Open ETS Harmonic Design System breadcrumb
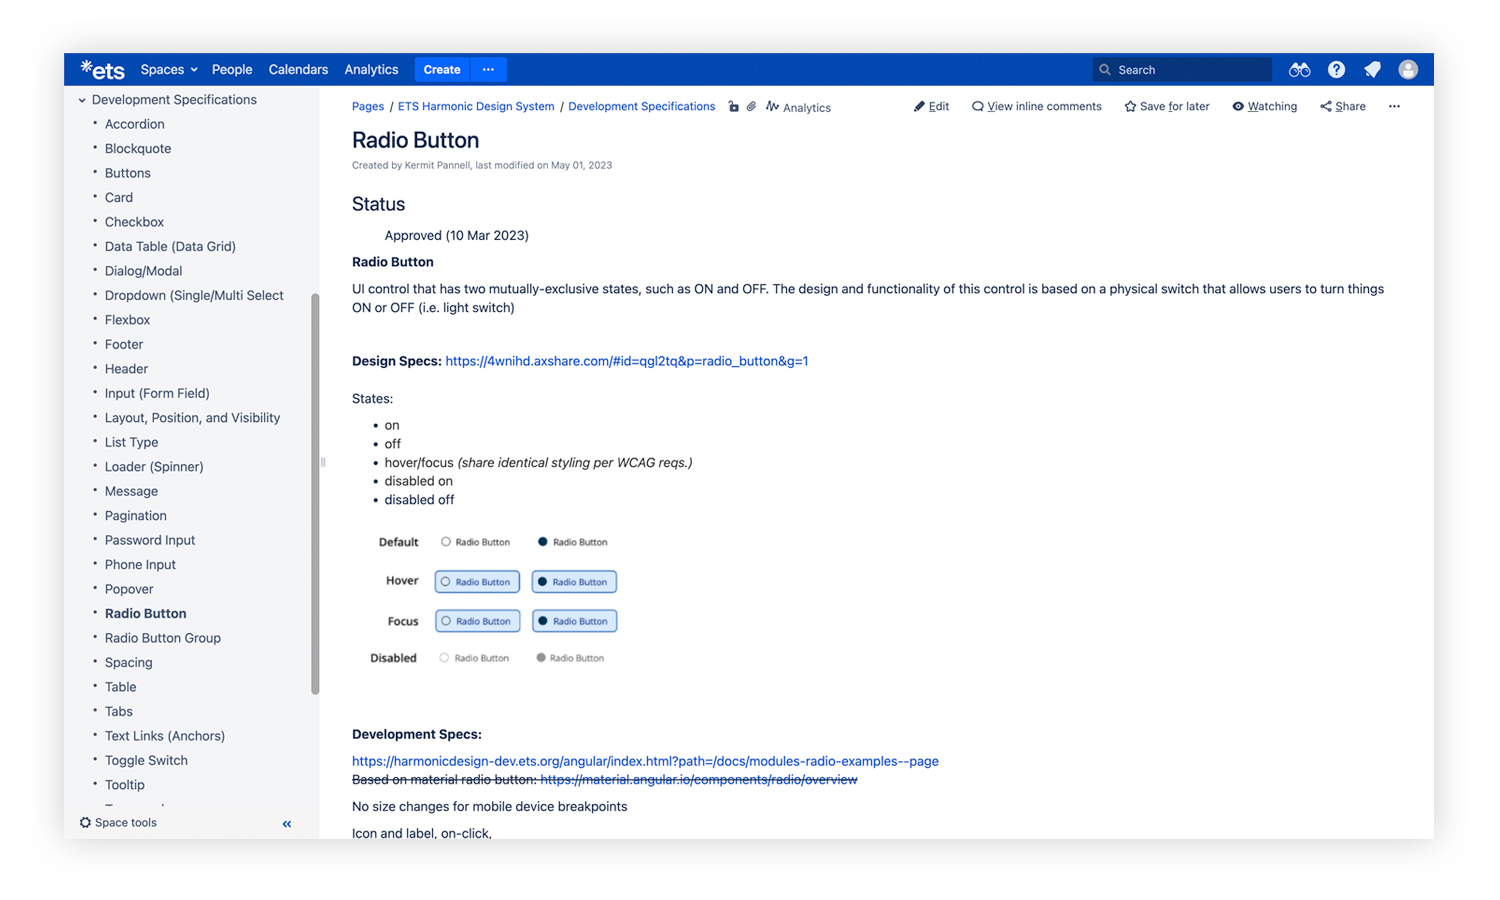Viewport: 1500px width, 900px height. click(x=476, y=106)
